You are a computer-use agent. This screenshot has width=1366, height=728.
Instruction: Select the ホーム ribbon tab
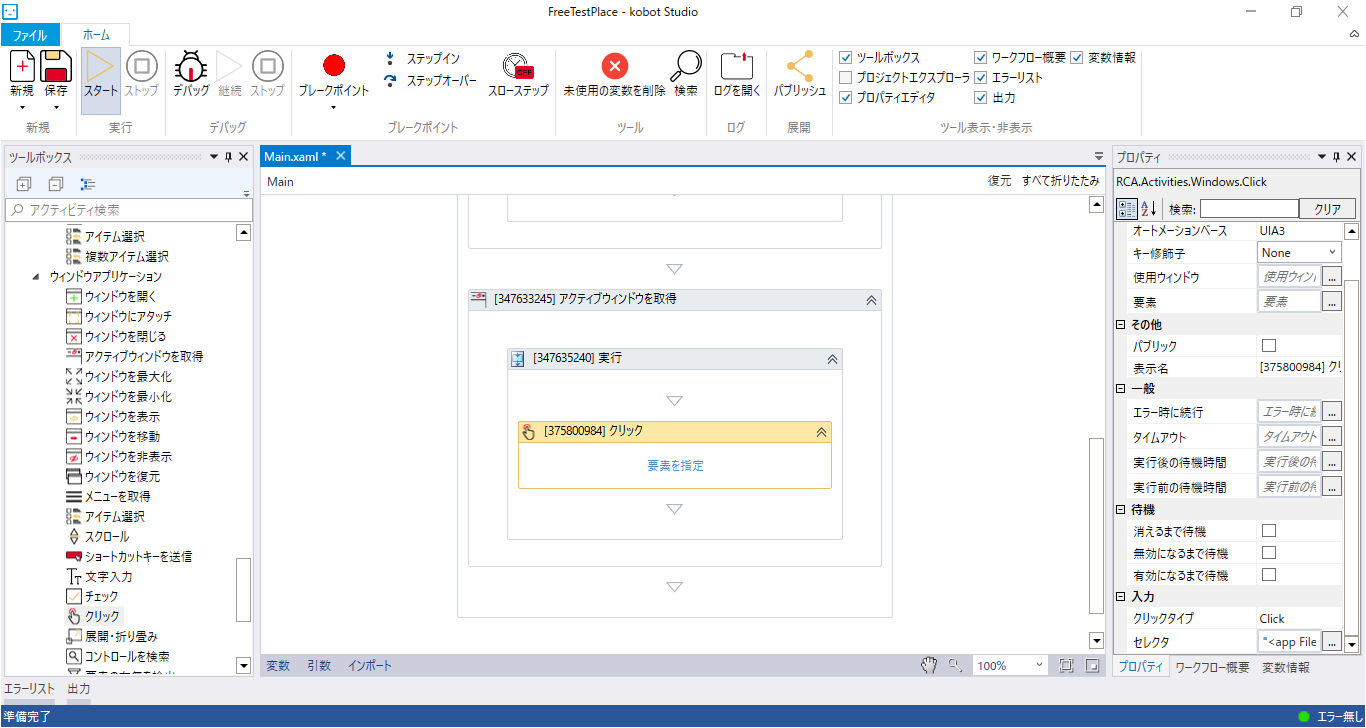pos(96,35)
